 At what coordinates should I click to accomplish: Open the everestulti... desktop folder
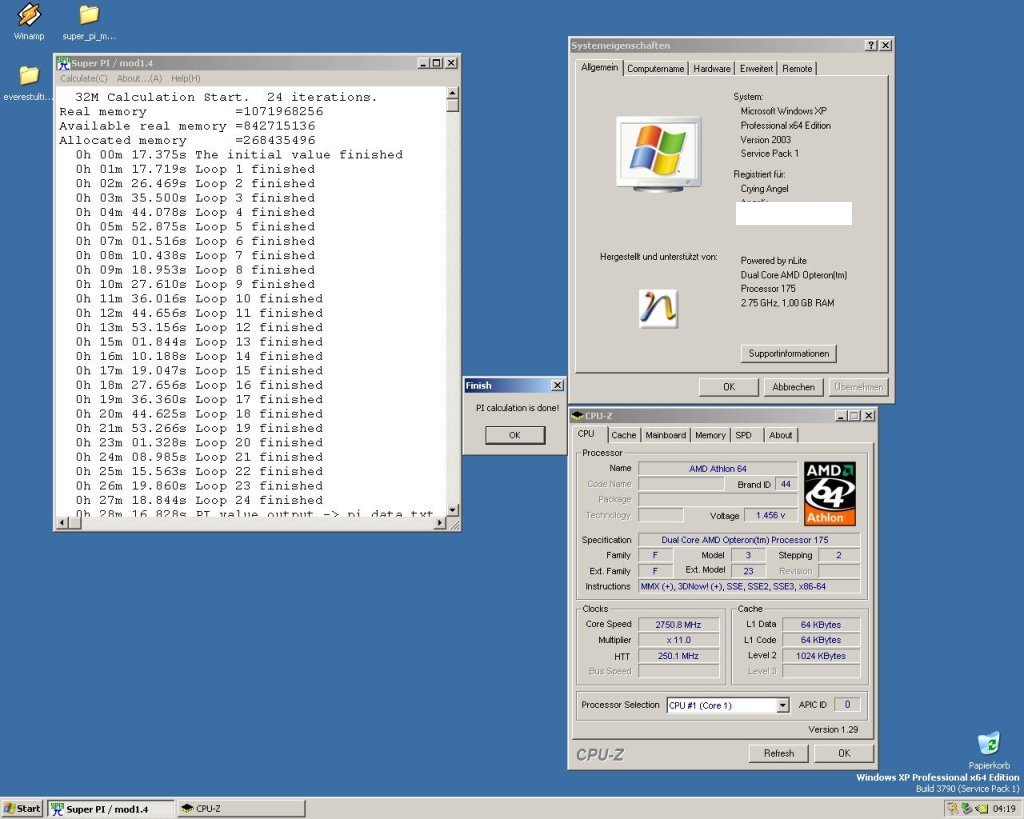click(x=28, y=82)
